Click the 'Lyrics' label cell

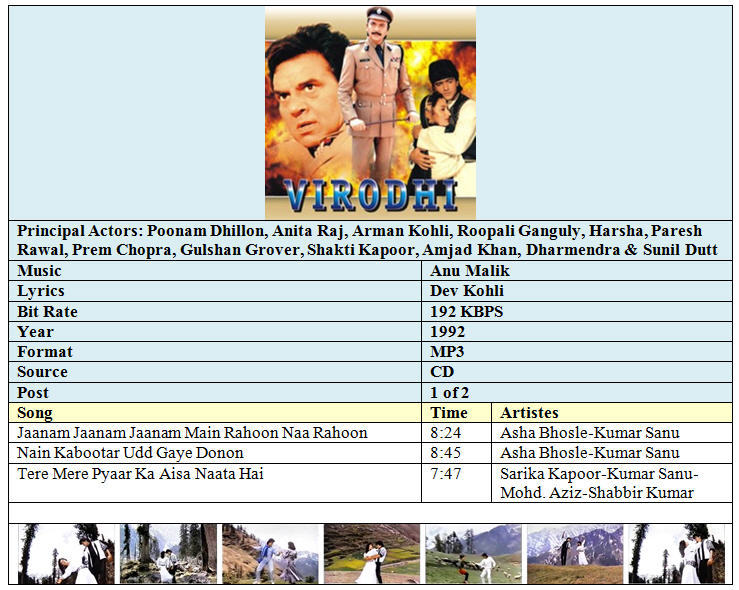215,291
